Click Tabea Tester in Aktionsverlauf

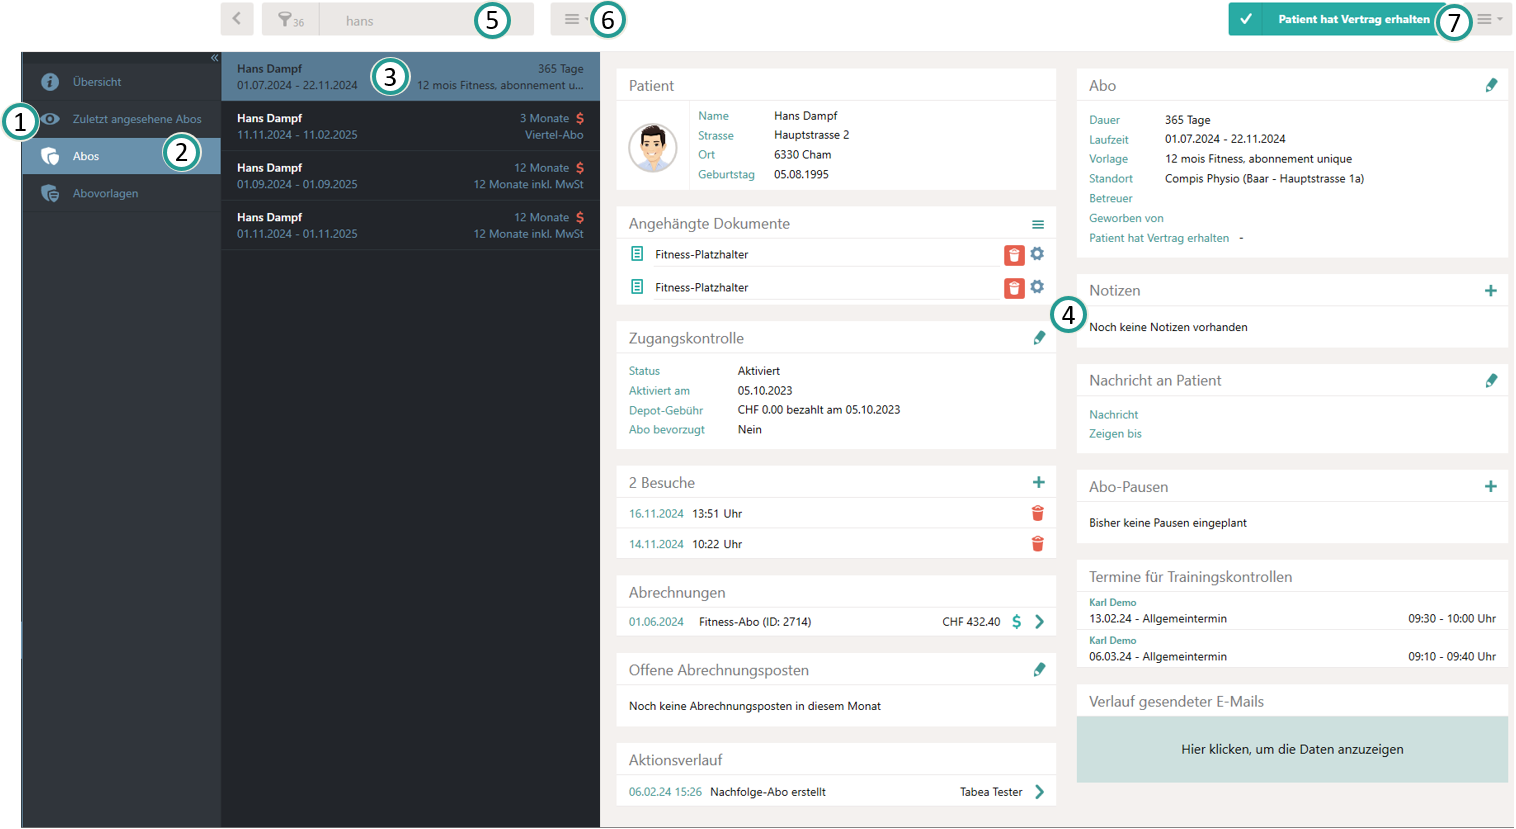point(990,792)
